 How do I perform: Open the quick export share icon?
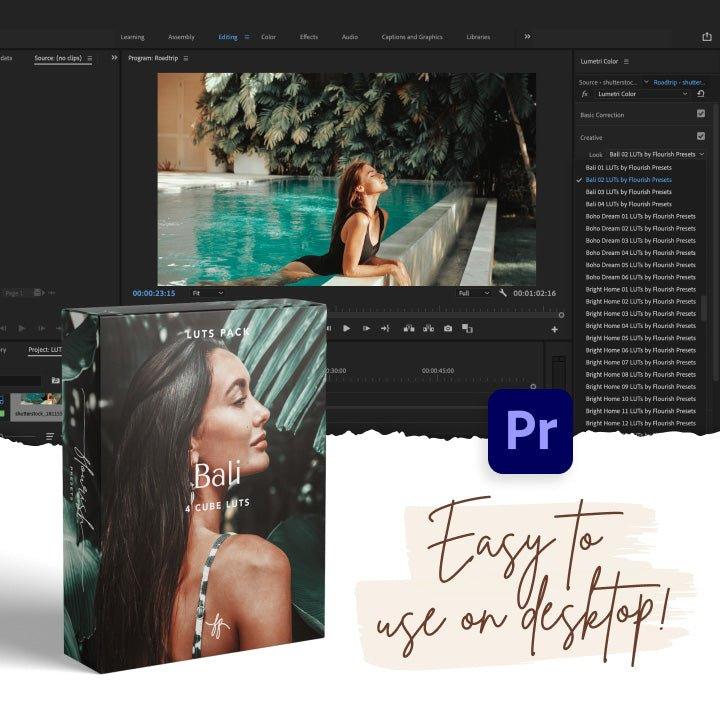pos(707,37)
